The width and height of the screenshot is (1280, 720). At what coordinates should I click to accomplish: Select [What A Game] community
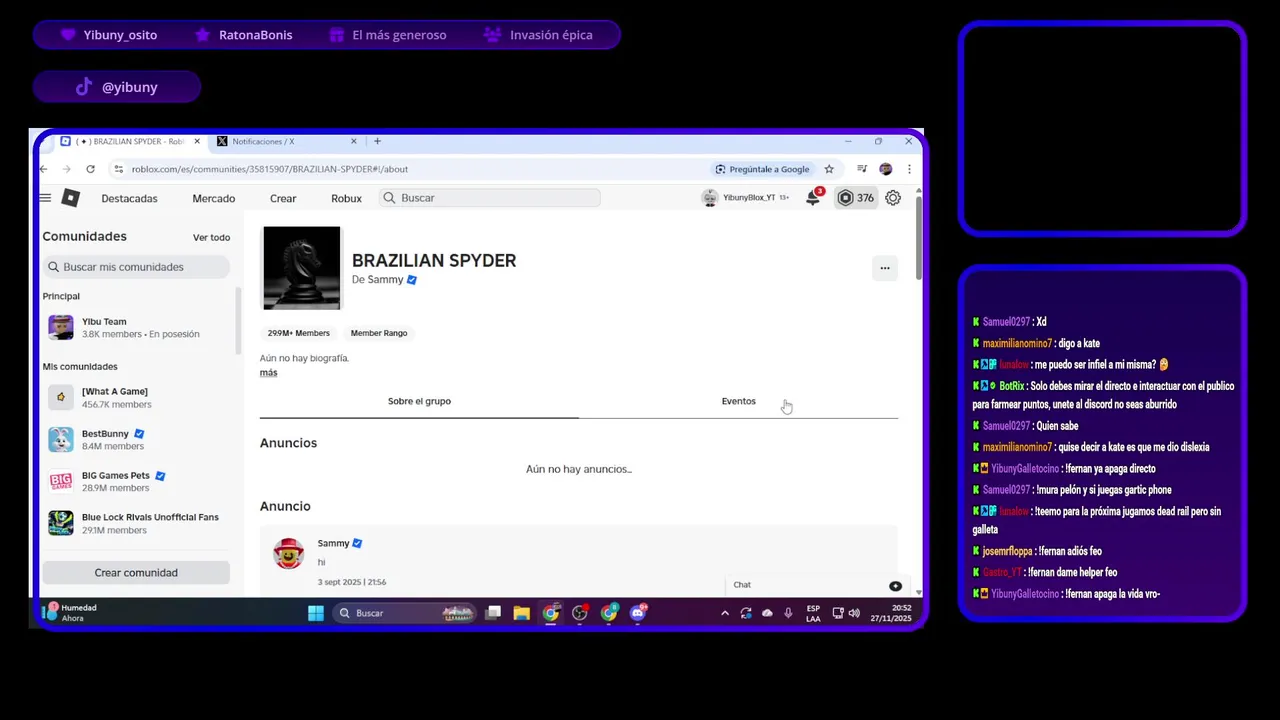[138, 397]
